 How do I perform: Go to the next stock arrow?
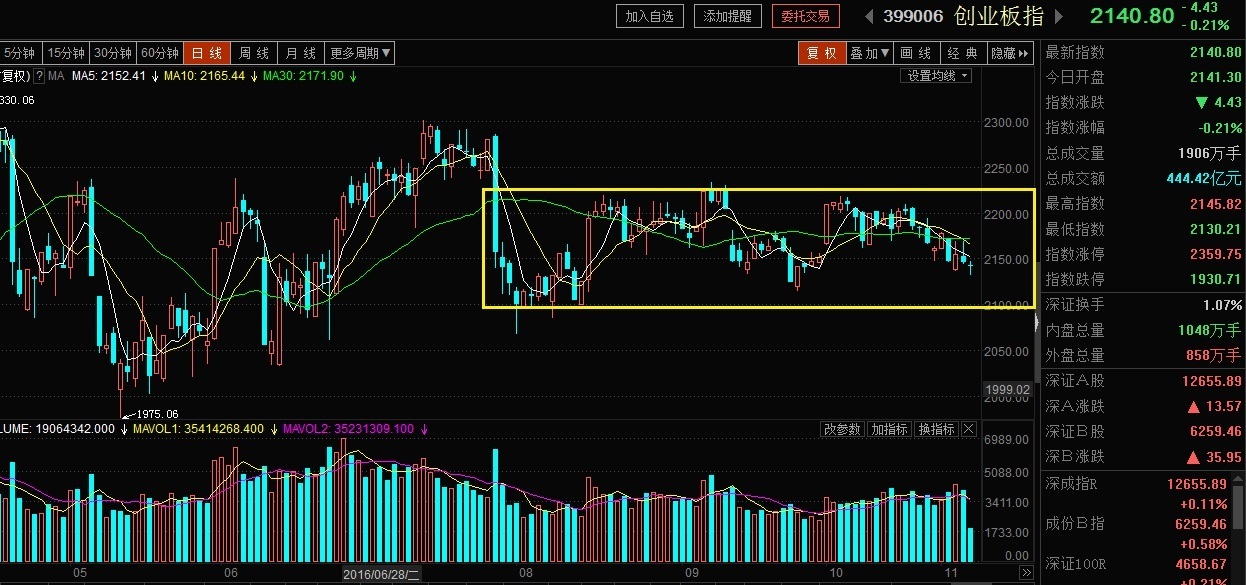(1061, 16)
